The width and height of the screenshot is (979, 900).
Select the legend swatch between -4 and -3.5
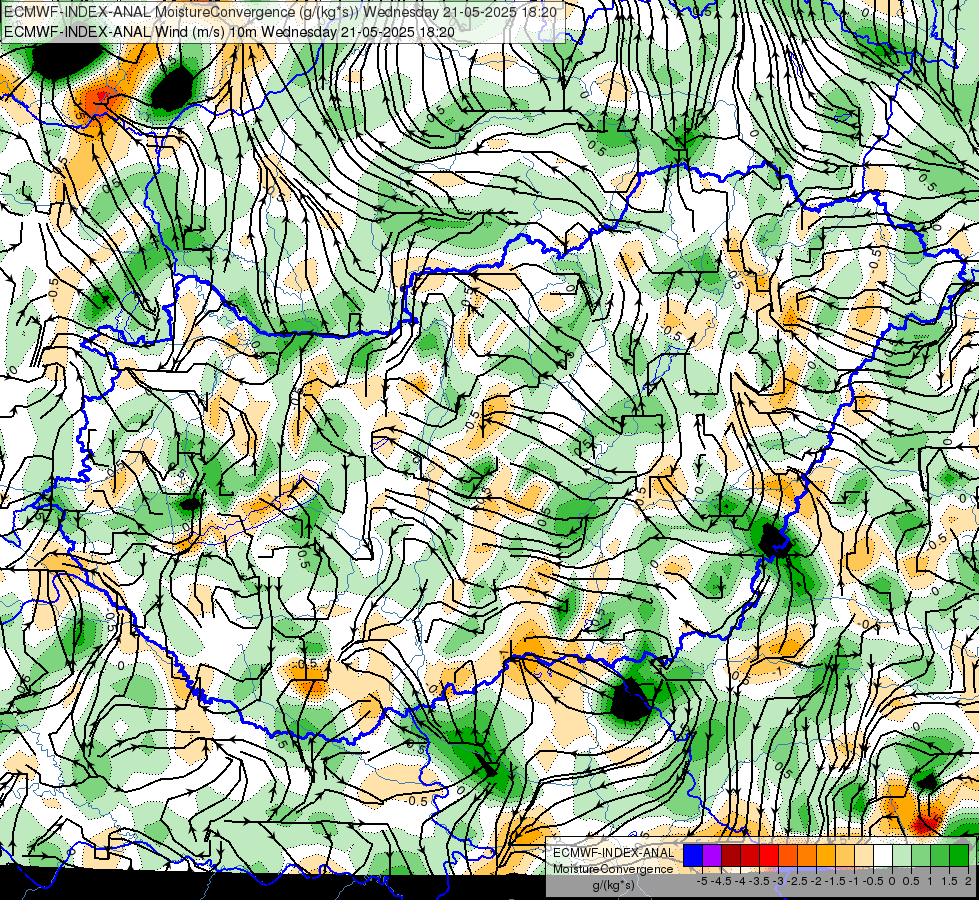[750, 856]
